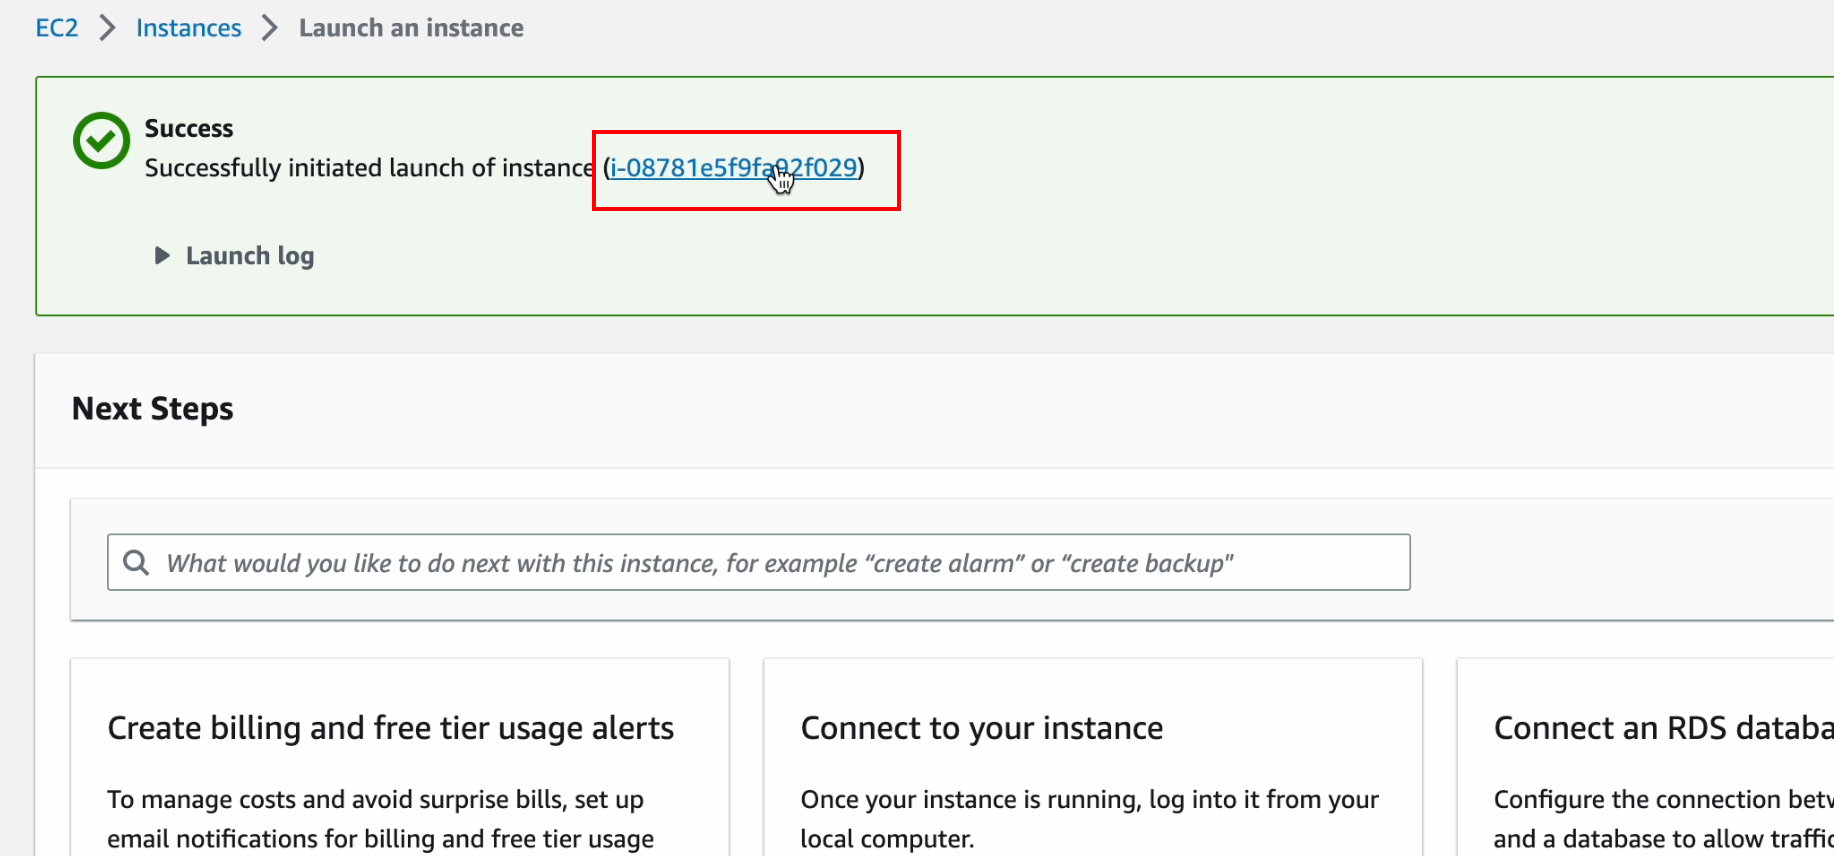Click the 'Next Steps' heading
This screenshot has width=1834, height=856.
tap(152, 409)
